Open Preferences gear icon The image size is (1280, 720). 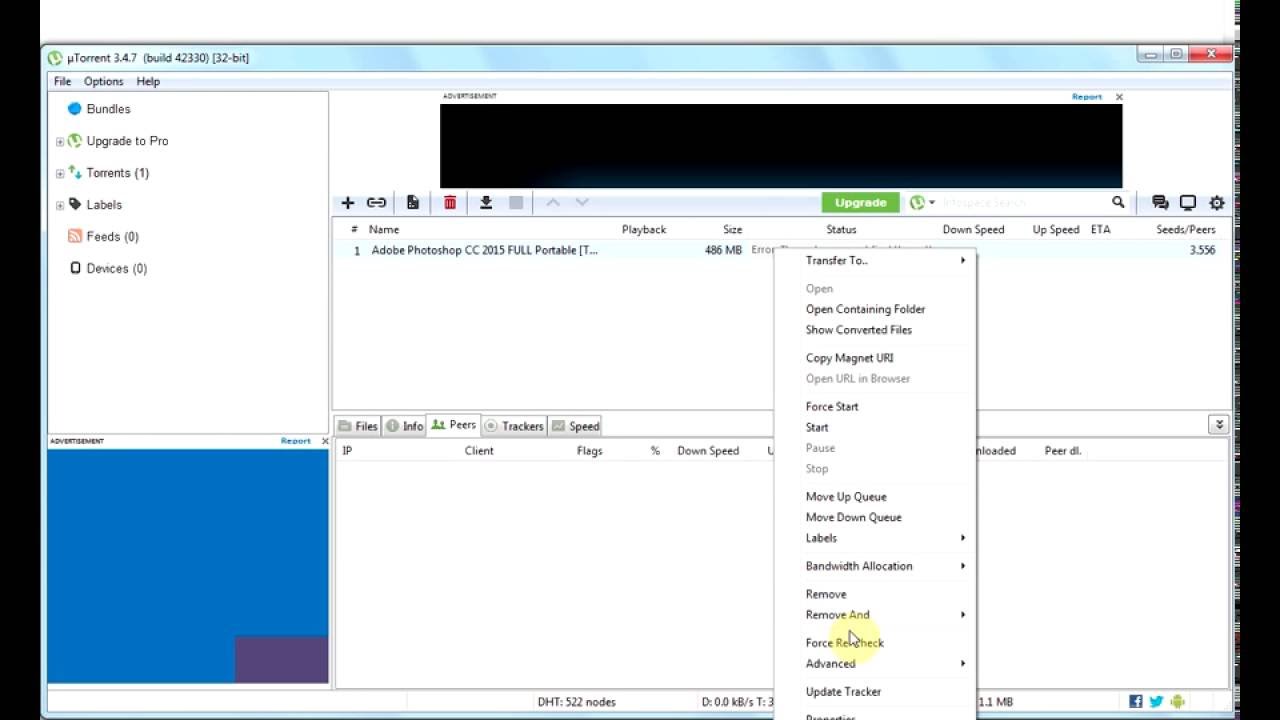1217,203
